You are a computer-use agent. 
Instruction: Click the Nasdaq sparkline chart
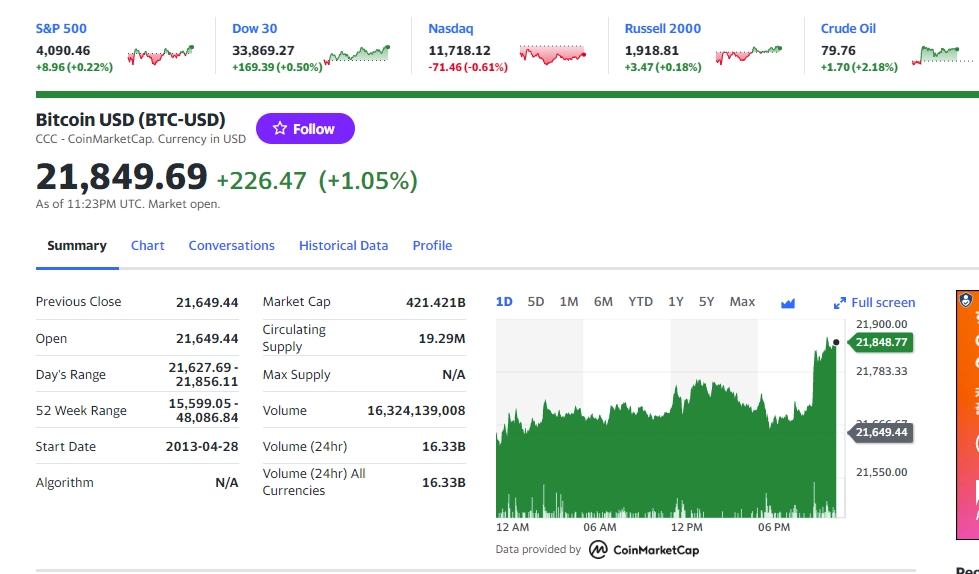(x=553, y=55)
